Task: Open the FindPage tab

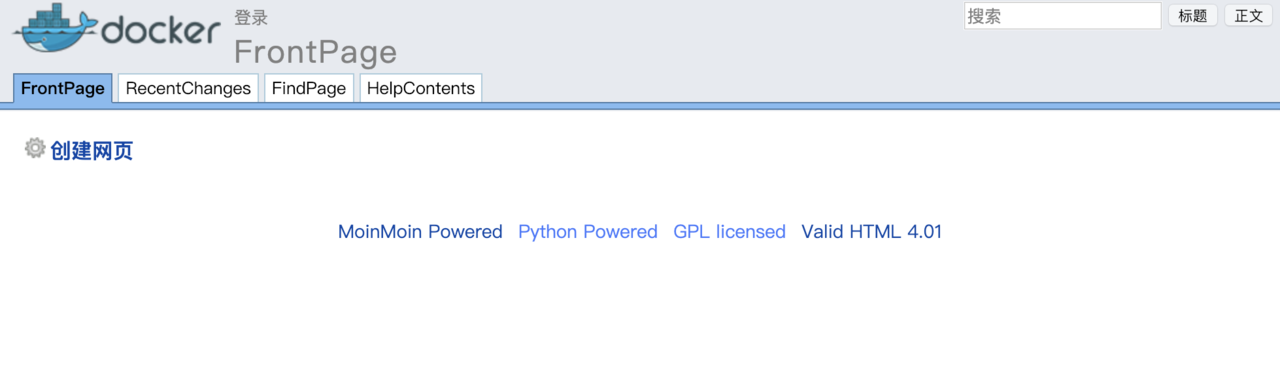Action: click(x=309, y=88)
